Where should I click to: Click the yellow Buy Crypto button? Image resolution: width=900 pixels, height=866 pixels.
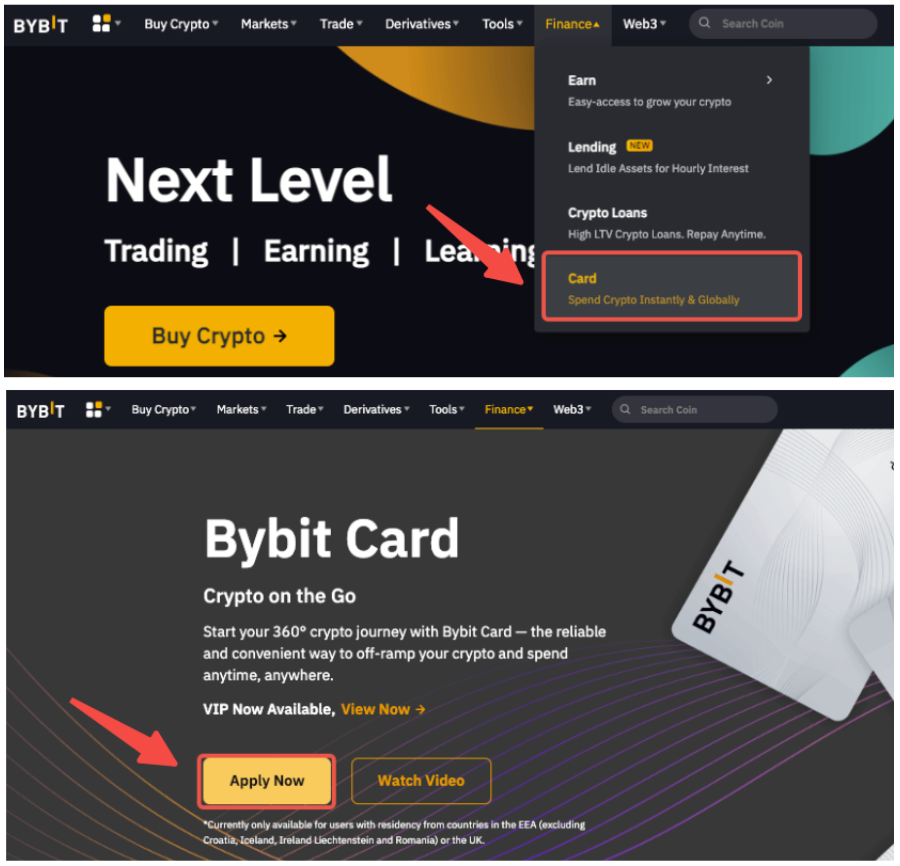point(219,336)
